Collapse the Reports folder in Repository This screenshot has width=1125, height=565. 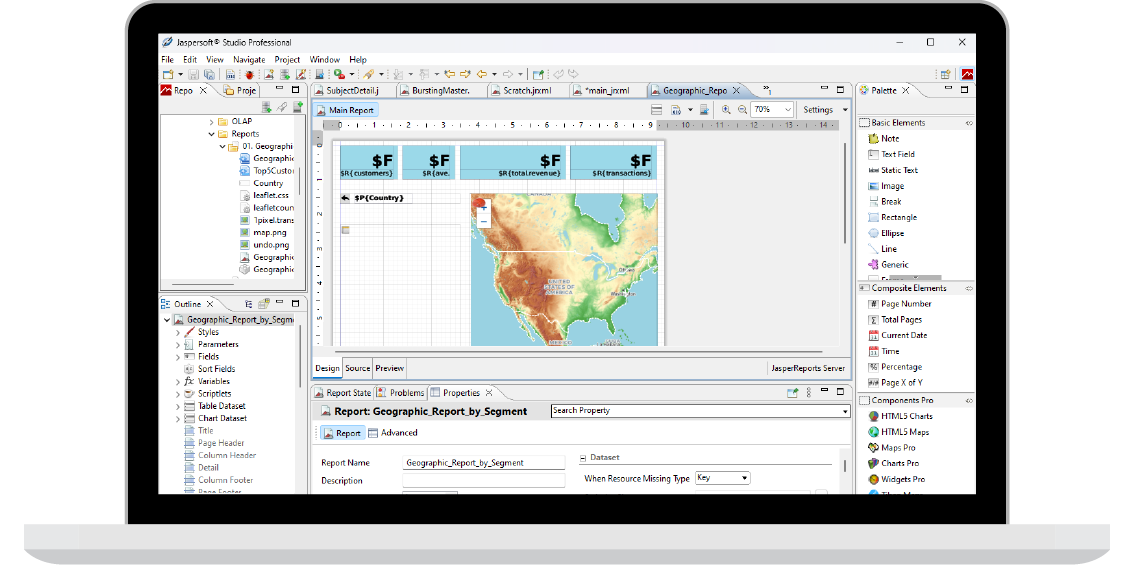coord(212,134)
